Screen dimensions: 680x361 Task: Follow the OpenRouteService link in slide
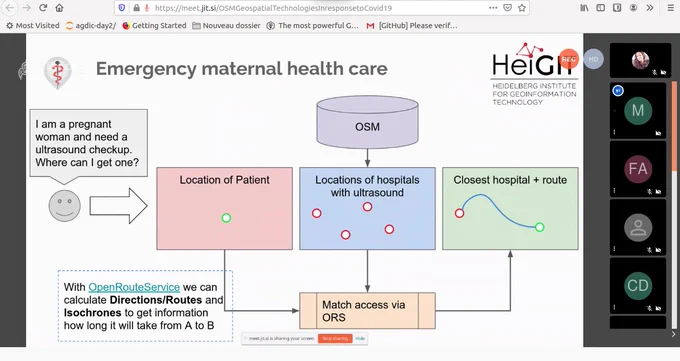[134, 287]
